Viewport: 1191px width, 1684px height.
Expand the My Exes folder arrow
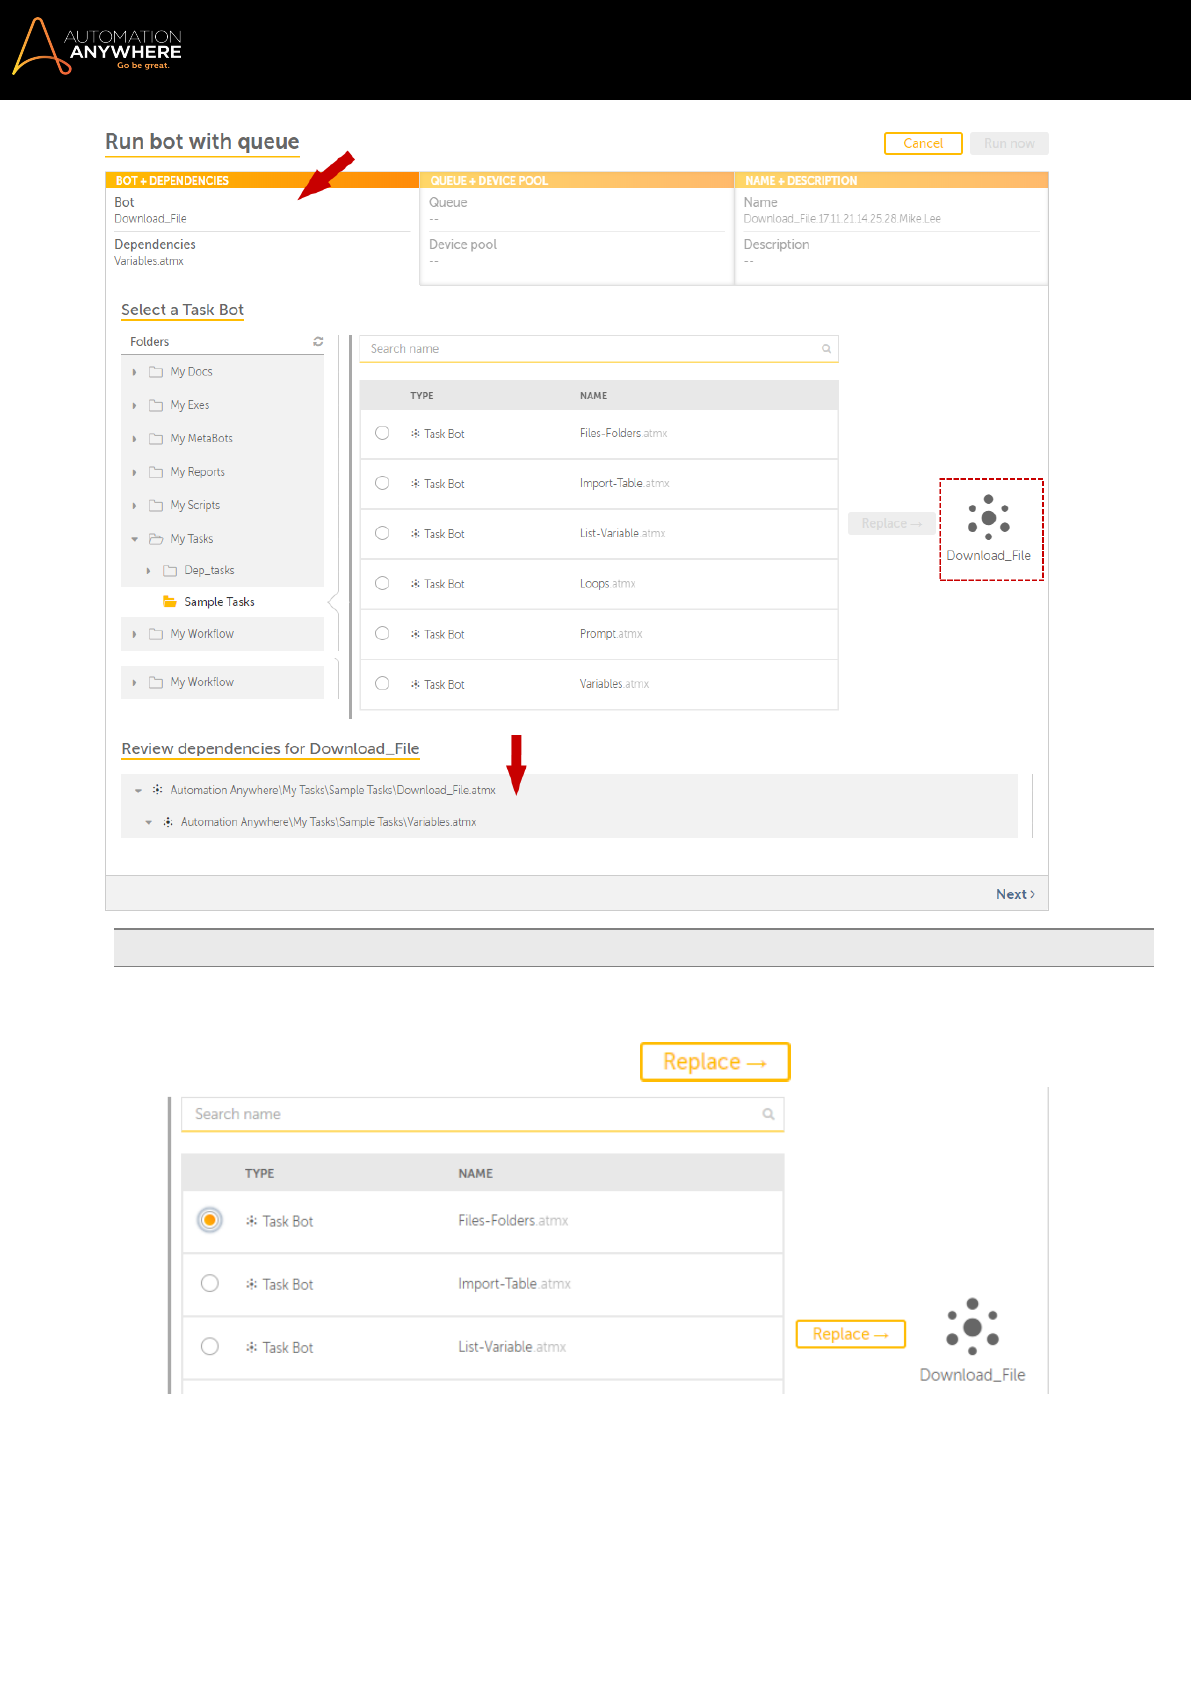(x=135, y=406)
